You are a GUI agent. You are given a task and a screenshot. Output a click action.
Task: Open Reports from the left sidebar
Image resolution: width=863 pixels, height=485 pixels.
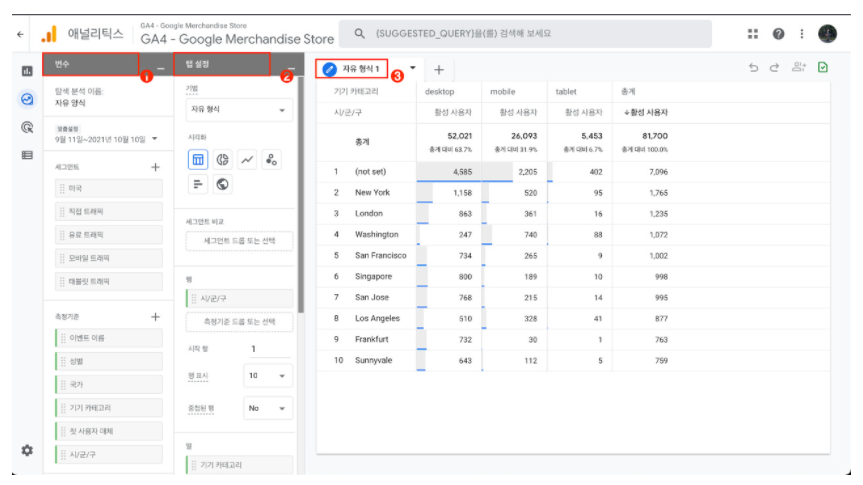[27, 71]
